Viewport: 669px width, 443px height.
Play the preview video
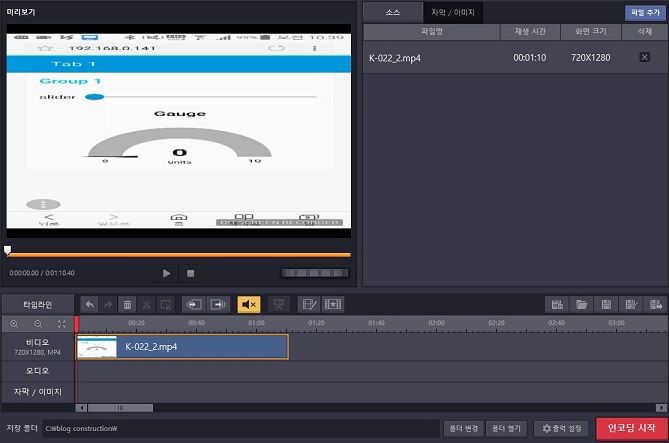pos(166,273)
